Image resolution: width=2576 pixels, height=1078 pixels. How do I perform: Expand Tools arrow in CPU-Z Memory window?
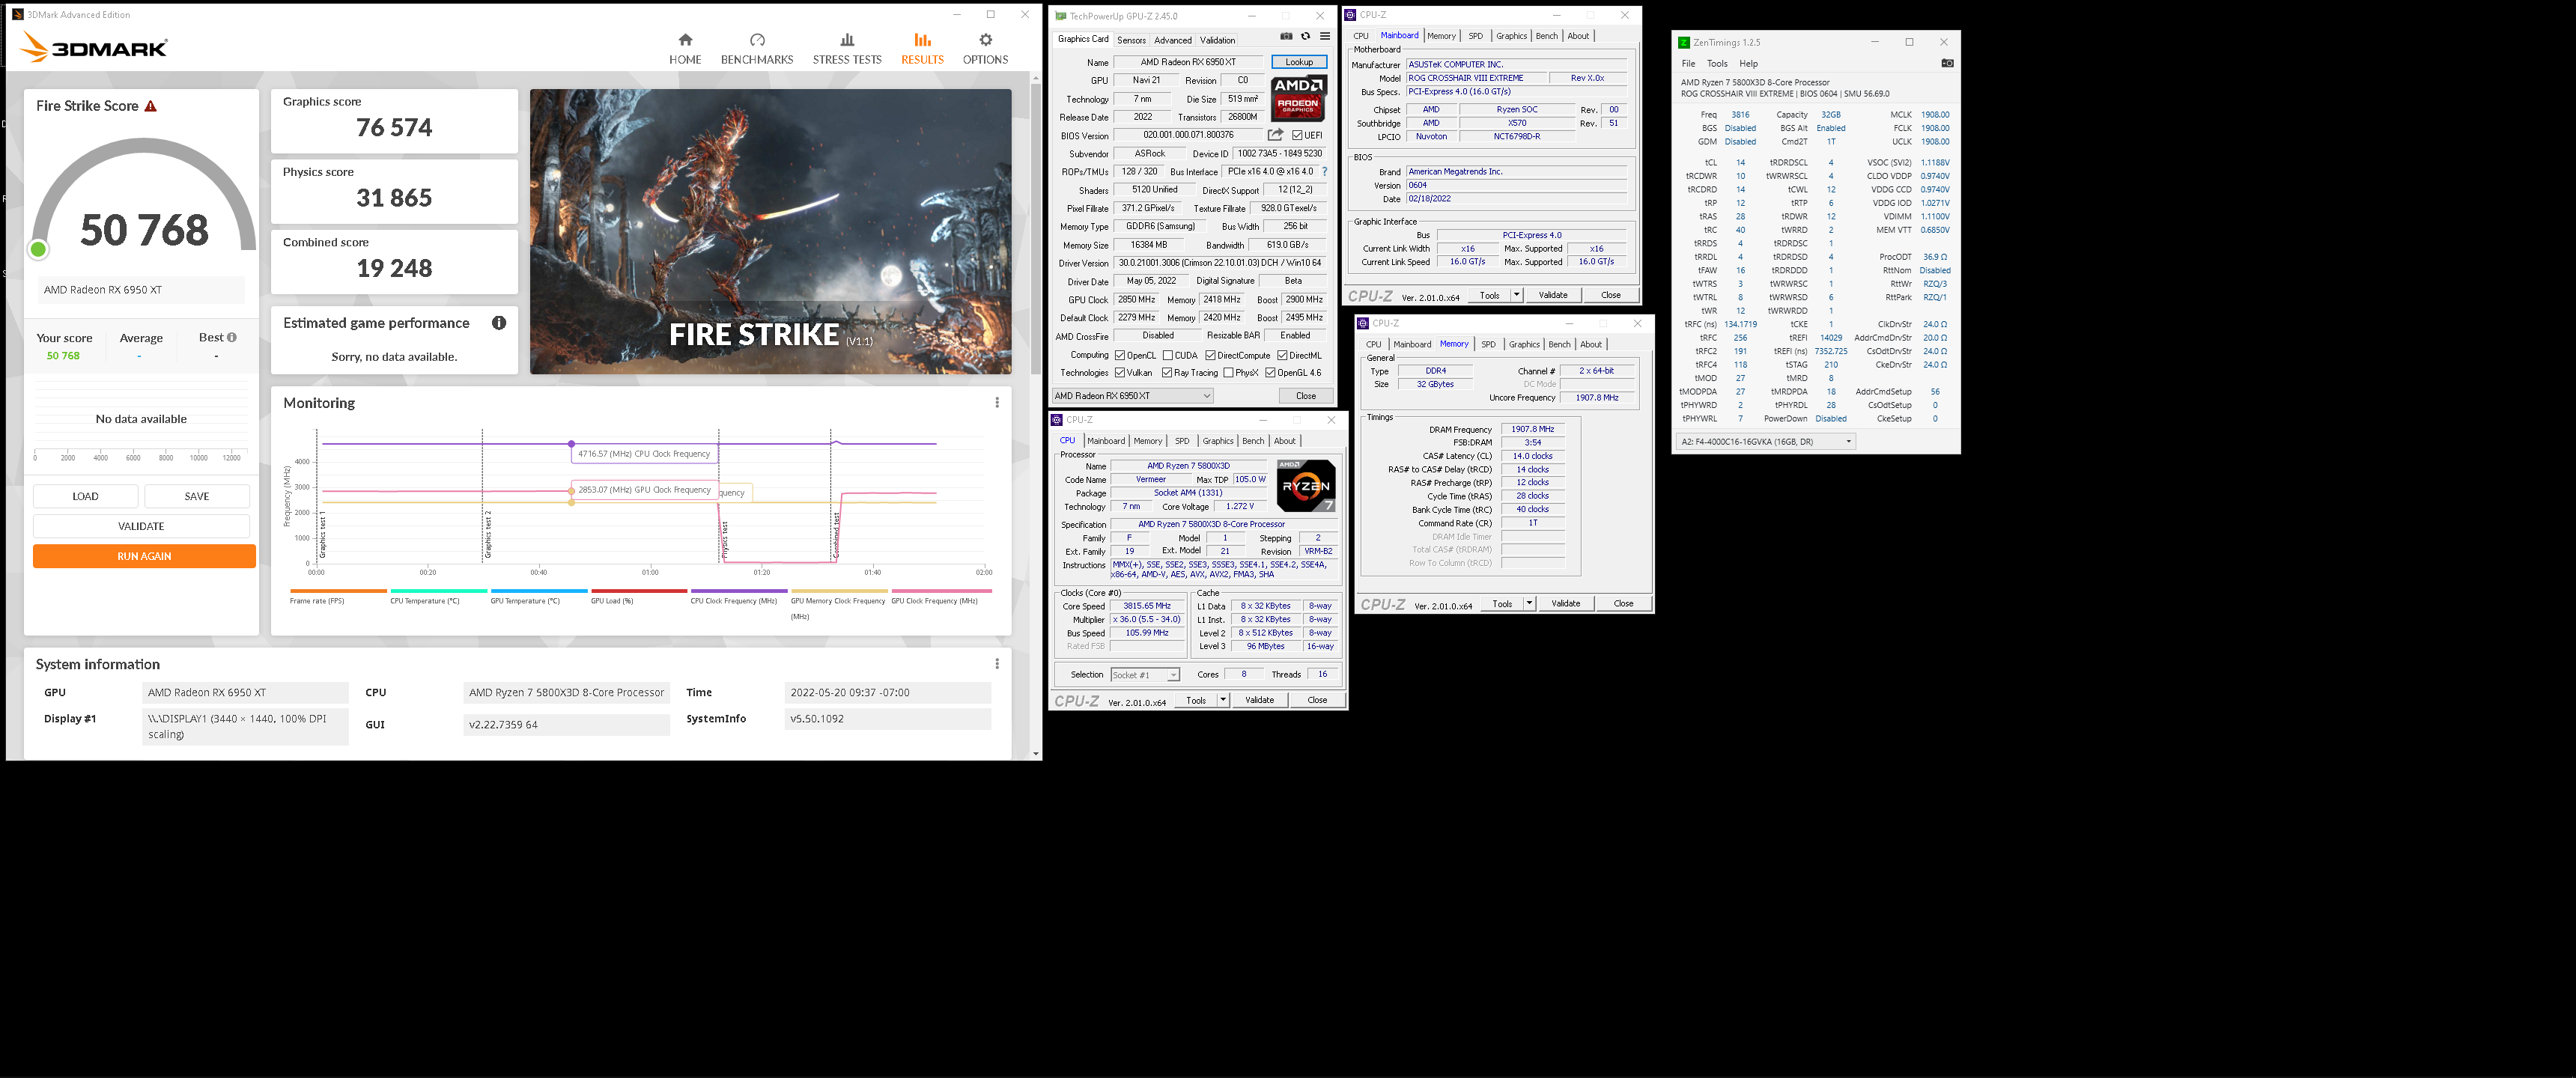click(1529, 603)
